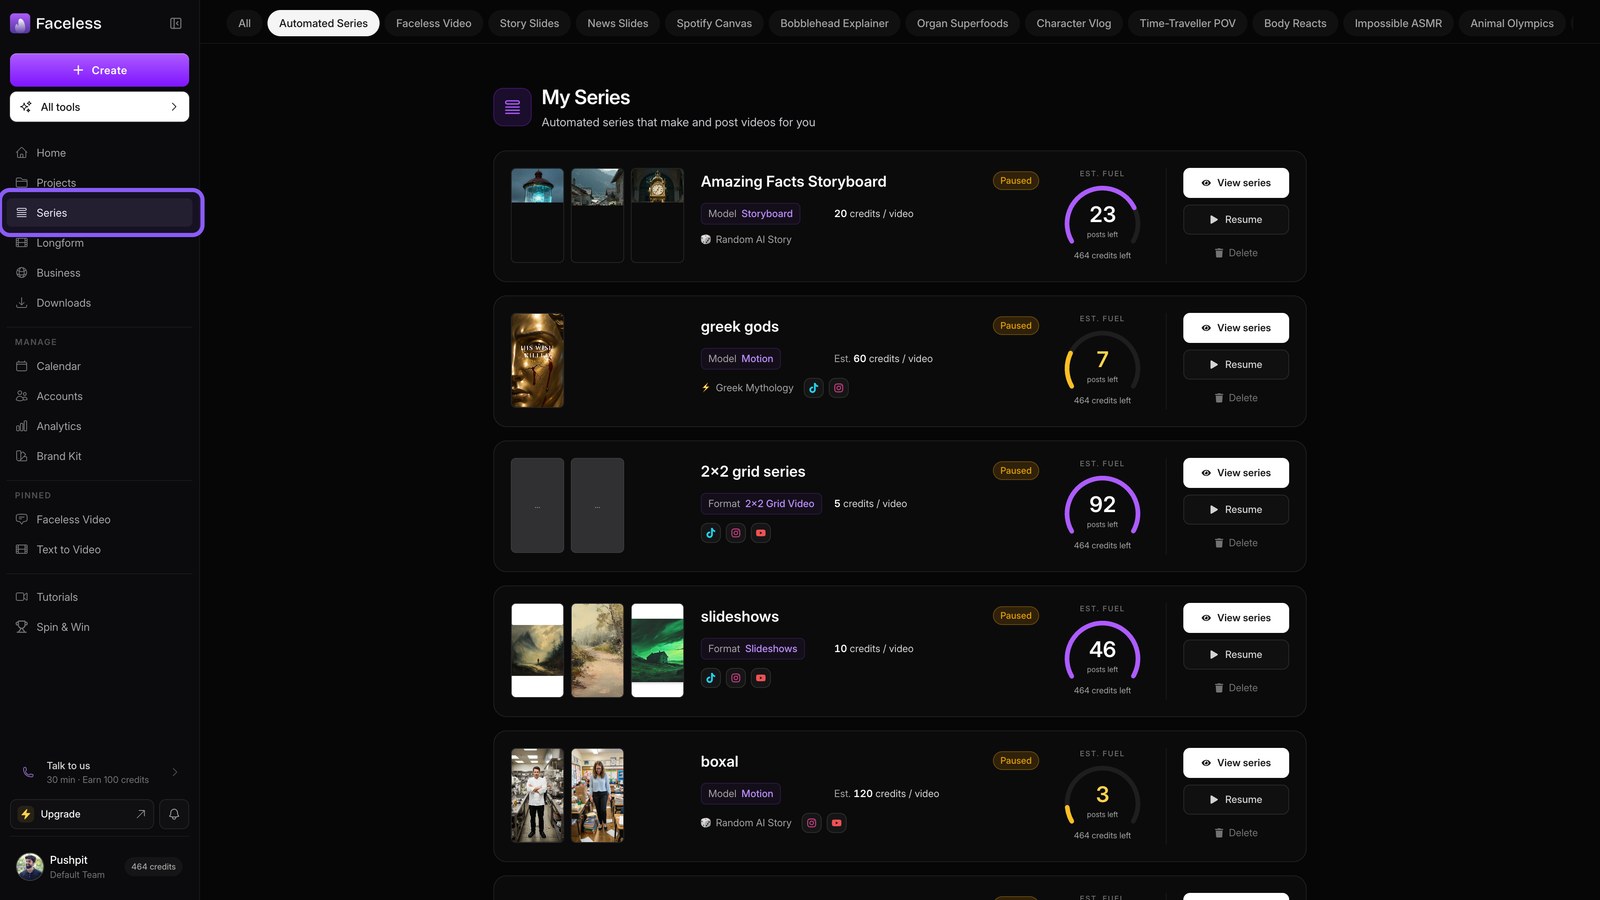Image resolution: width=1600 pixels, height=900 pixels.
Task: Click the Create button
Action: 99,70
